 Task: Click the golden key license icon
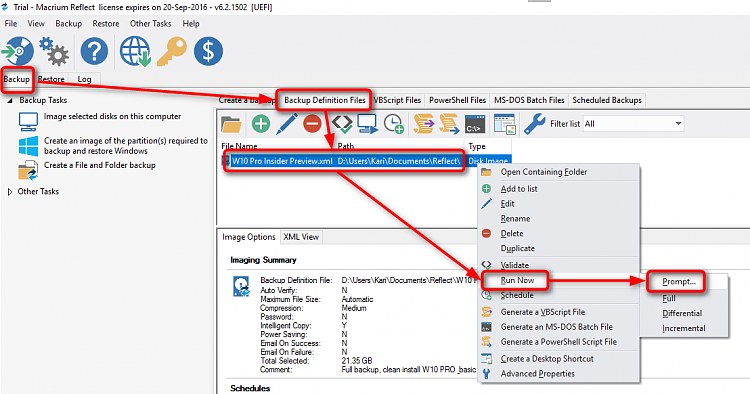coord(172,52)
